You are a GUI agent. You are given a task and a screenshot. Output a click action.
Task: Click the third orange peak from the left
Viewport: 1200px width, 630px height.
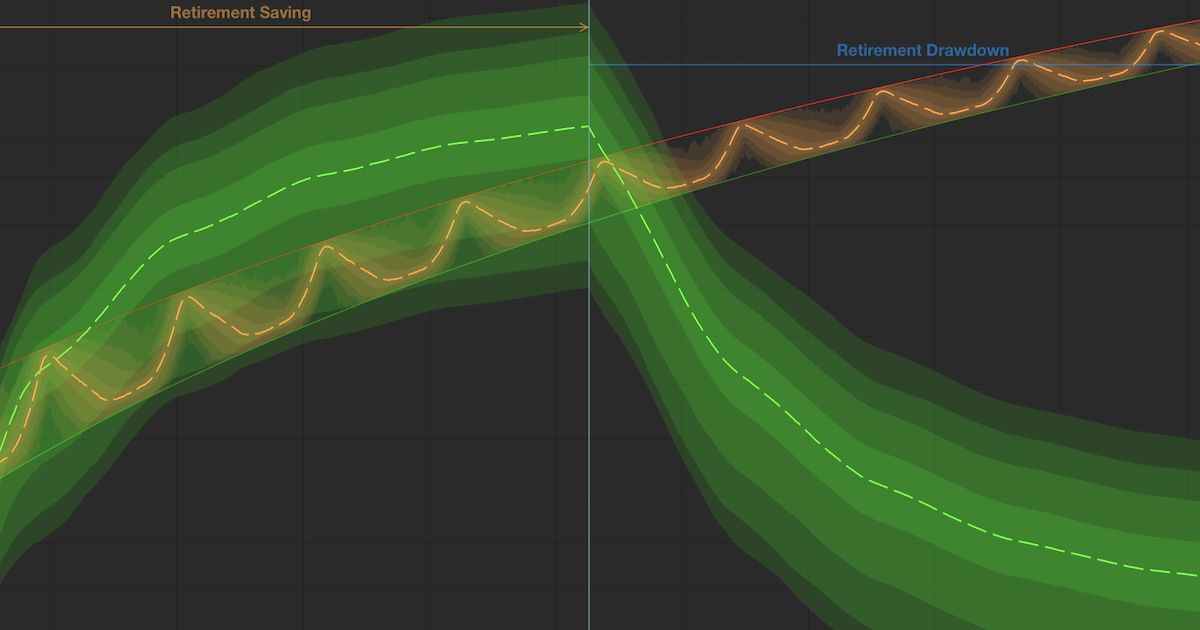point(324,246)
